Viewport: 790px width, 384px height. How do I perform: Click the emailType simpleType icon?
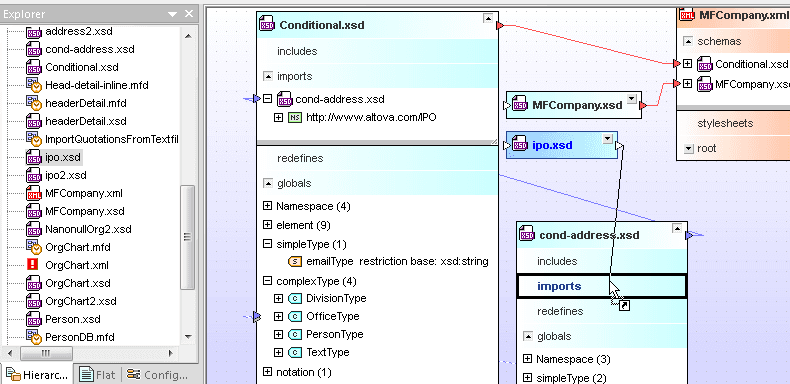coord(295,262)
